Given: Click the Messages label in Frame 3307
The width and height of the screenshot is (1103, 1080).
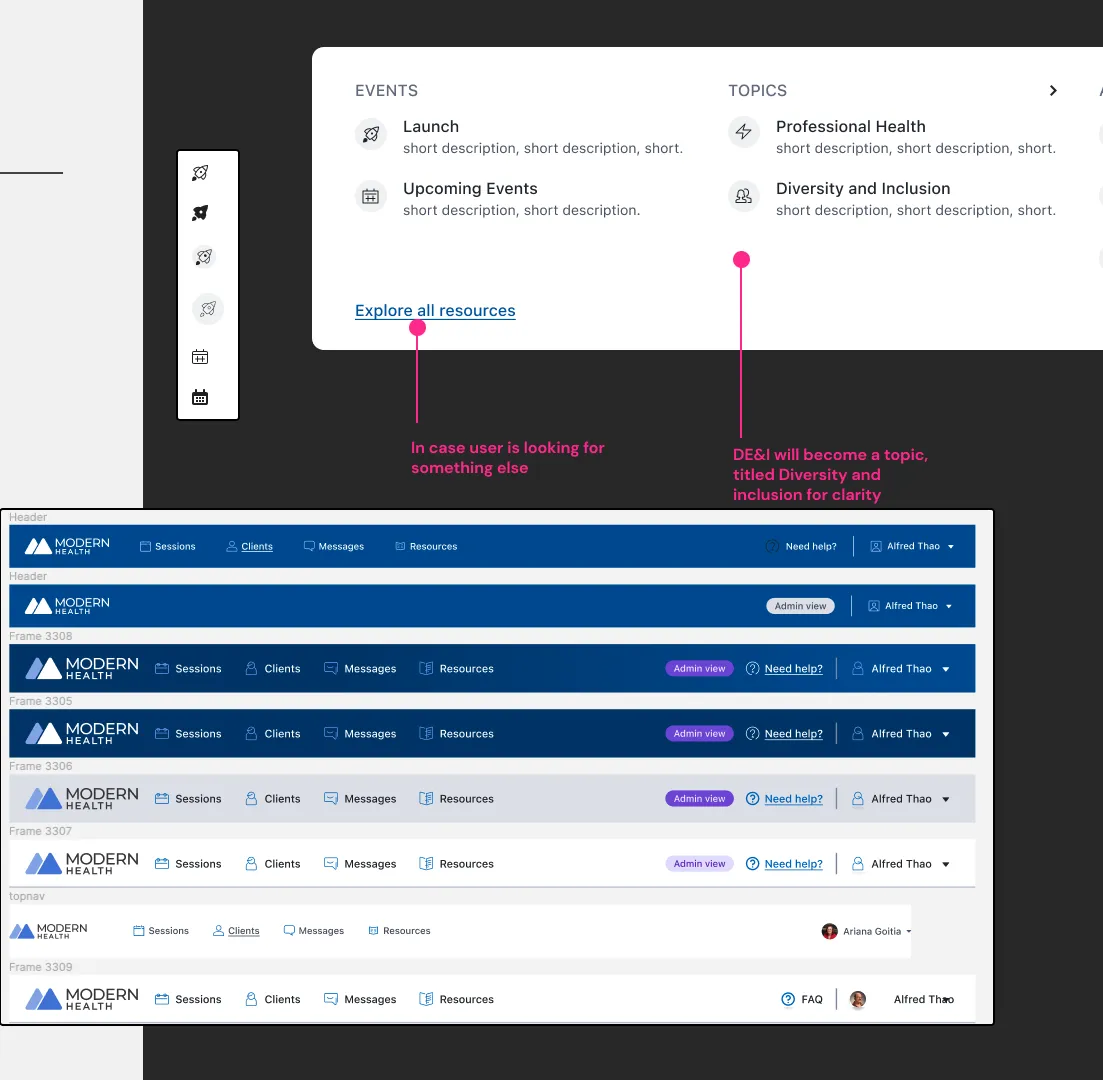Looking at the screenshot, I should 370,863.
